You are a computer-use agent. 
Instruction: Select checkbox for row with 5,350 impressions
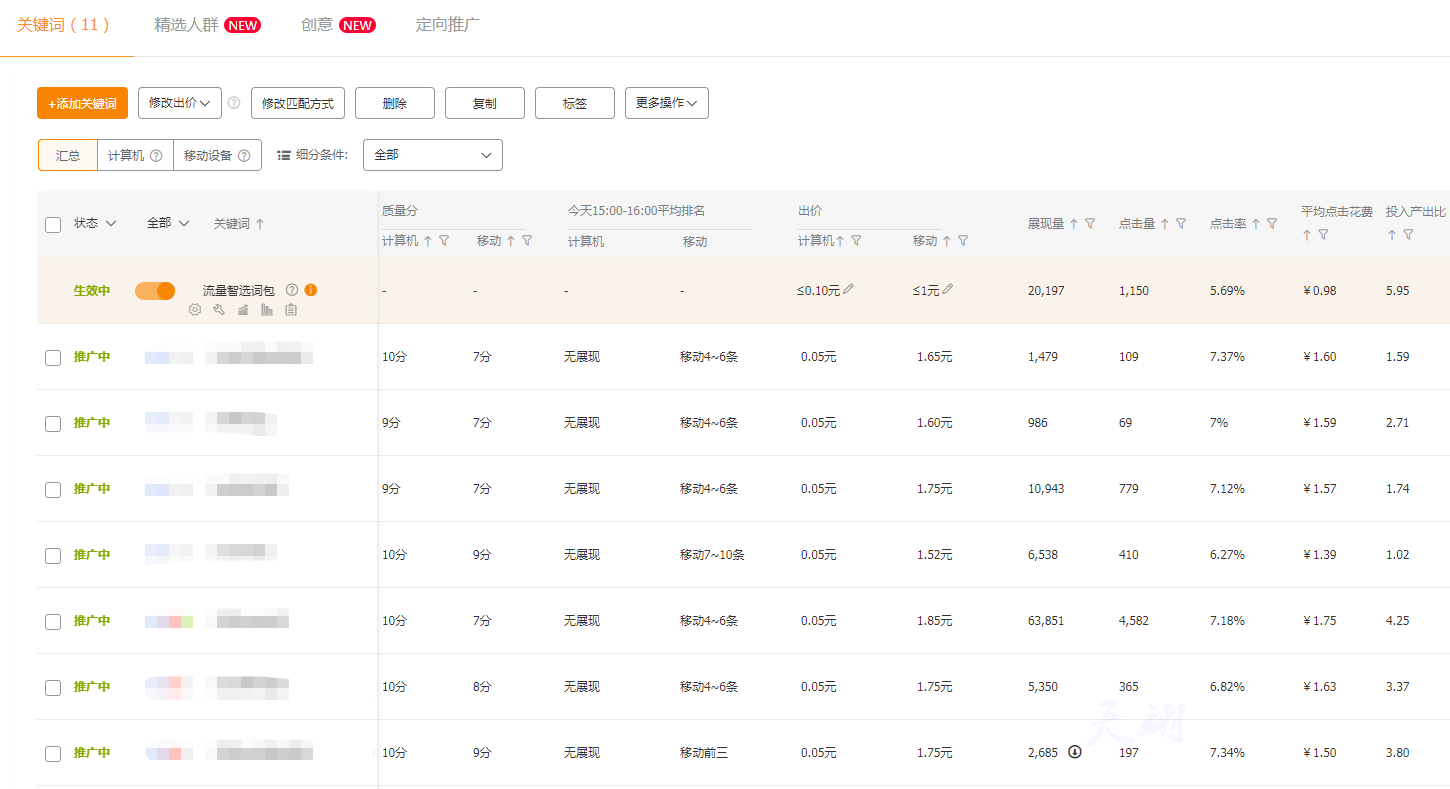(x=53, y=687)
